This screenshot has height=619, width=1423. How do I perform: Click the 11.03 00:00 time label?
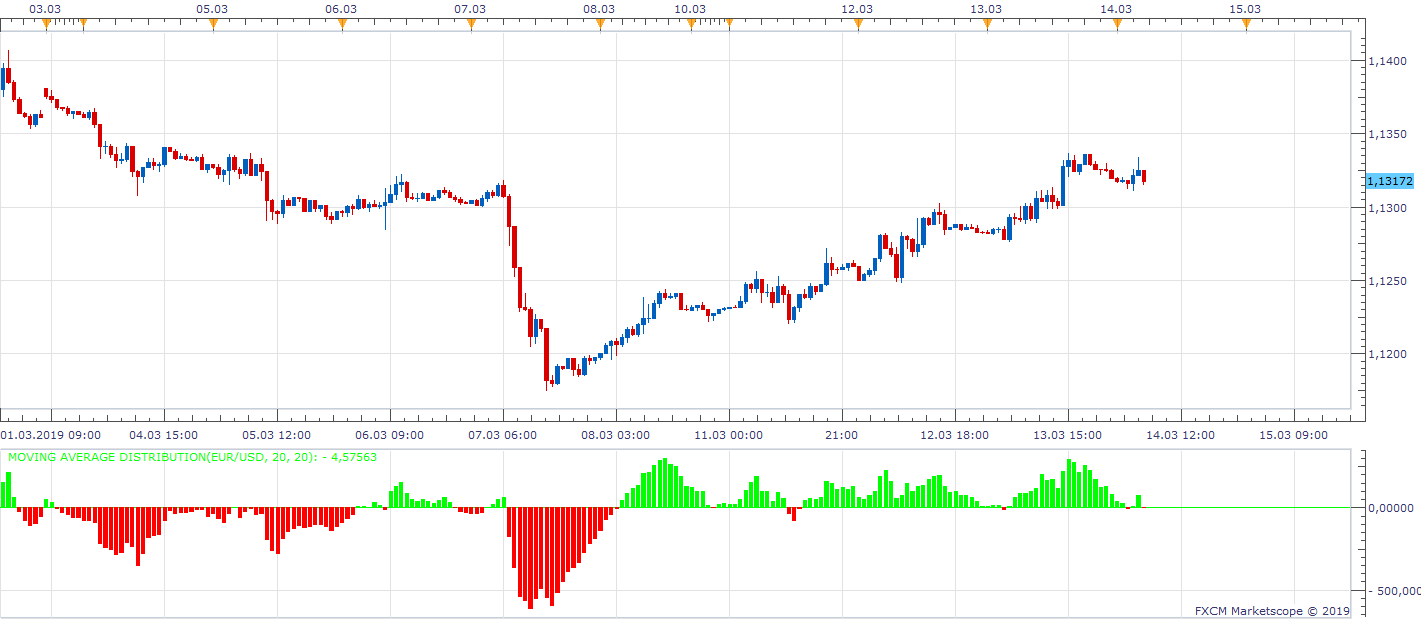[x=729, y=435]
